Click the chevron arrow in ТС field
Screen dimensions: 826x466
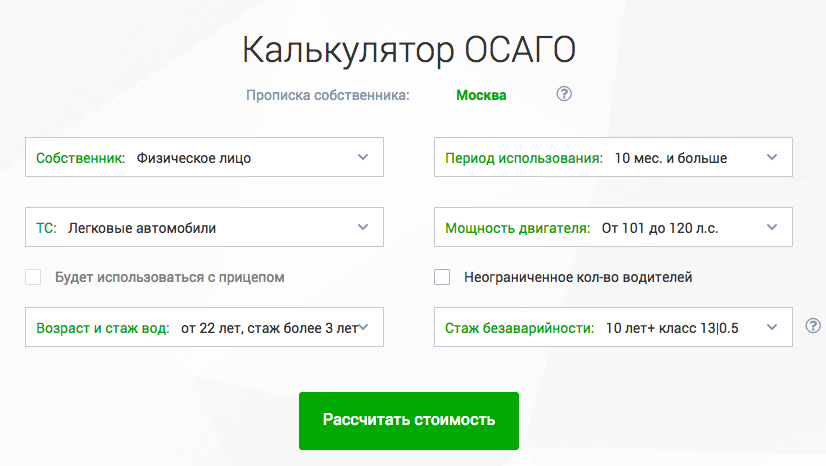[363, 227]
